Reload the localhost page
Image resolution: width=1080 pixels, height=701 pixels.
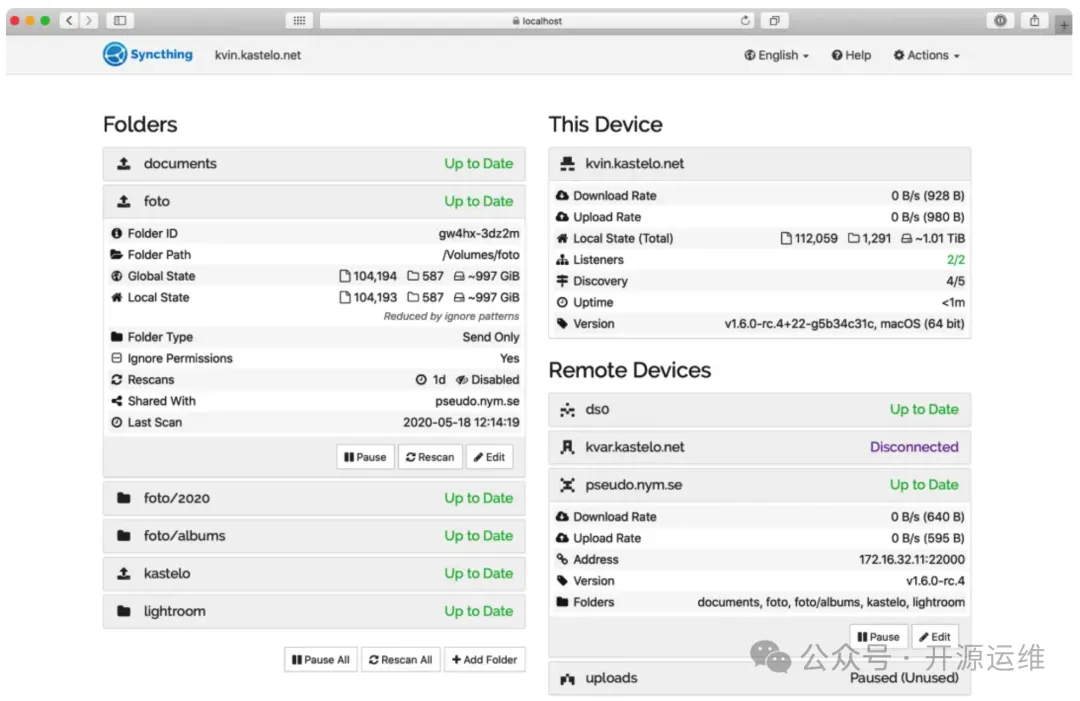click(x=745, y=21)
